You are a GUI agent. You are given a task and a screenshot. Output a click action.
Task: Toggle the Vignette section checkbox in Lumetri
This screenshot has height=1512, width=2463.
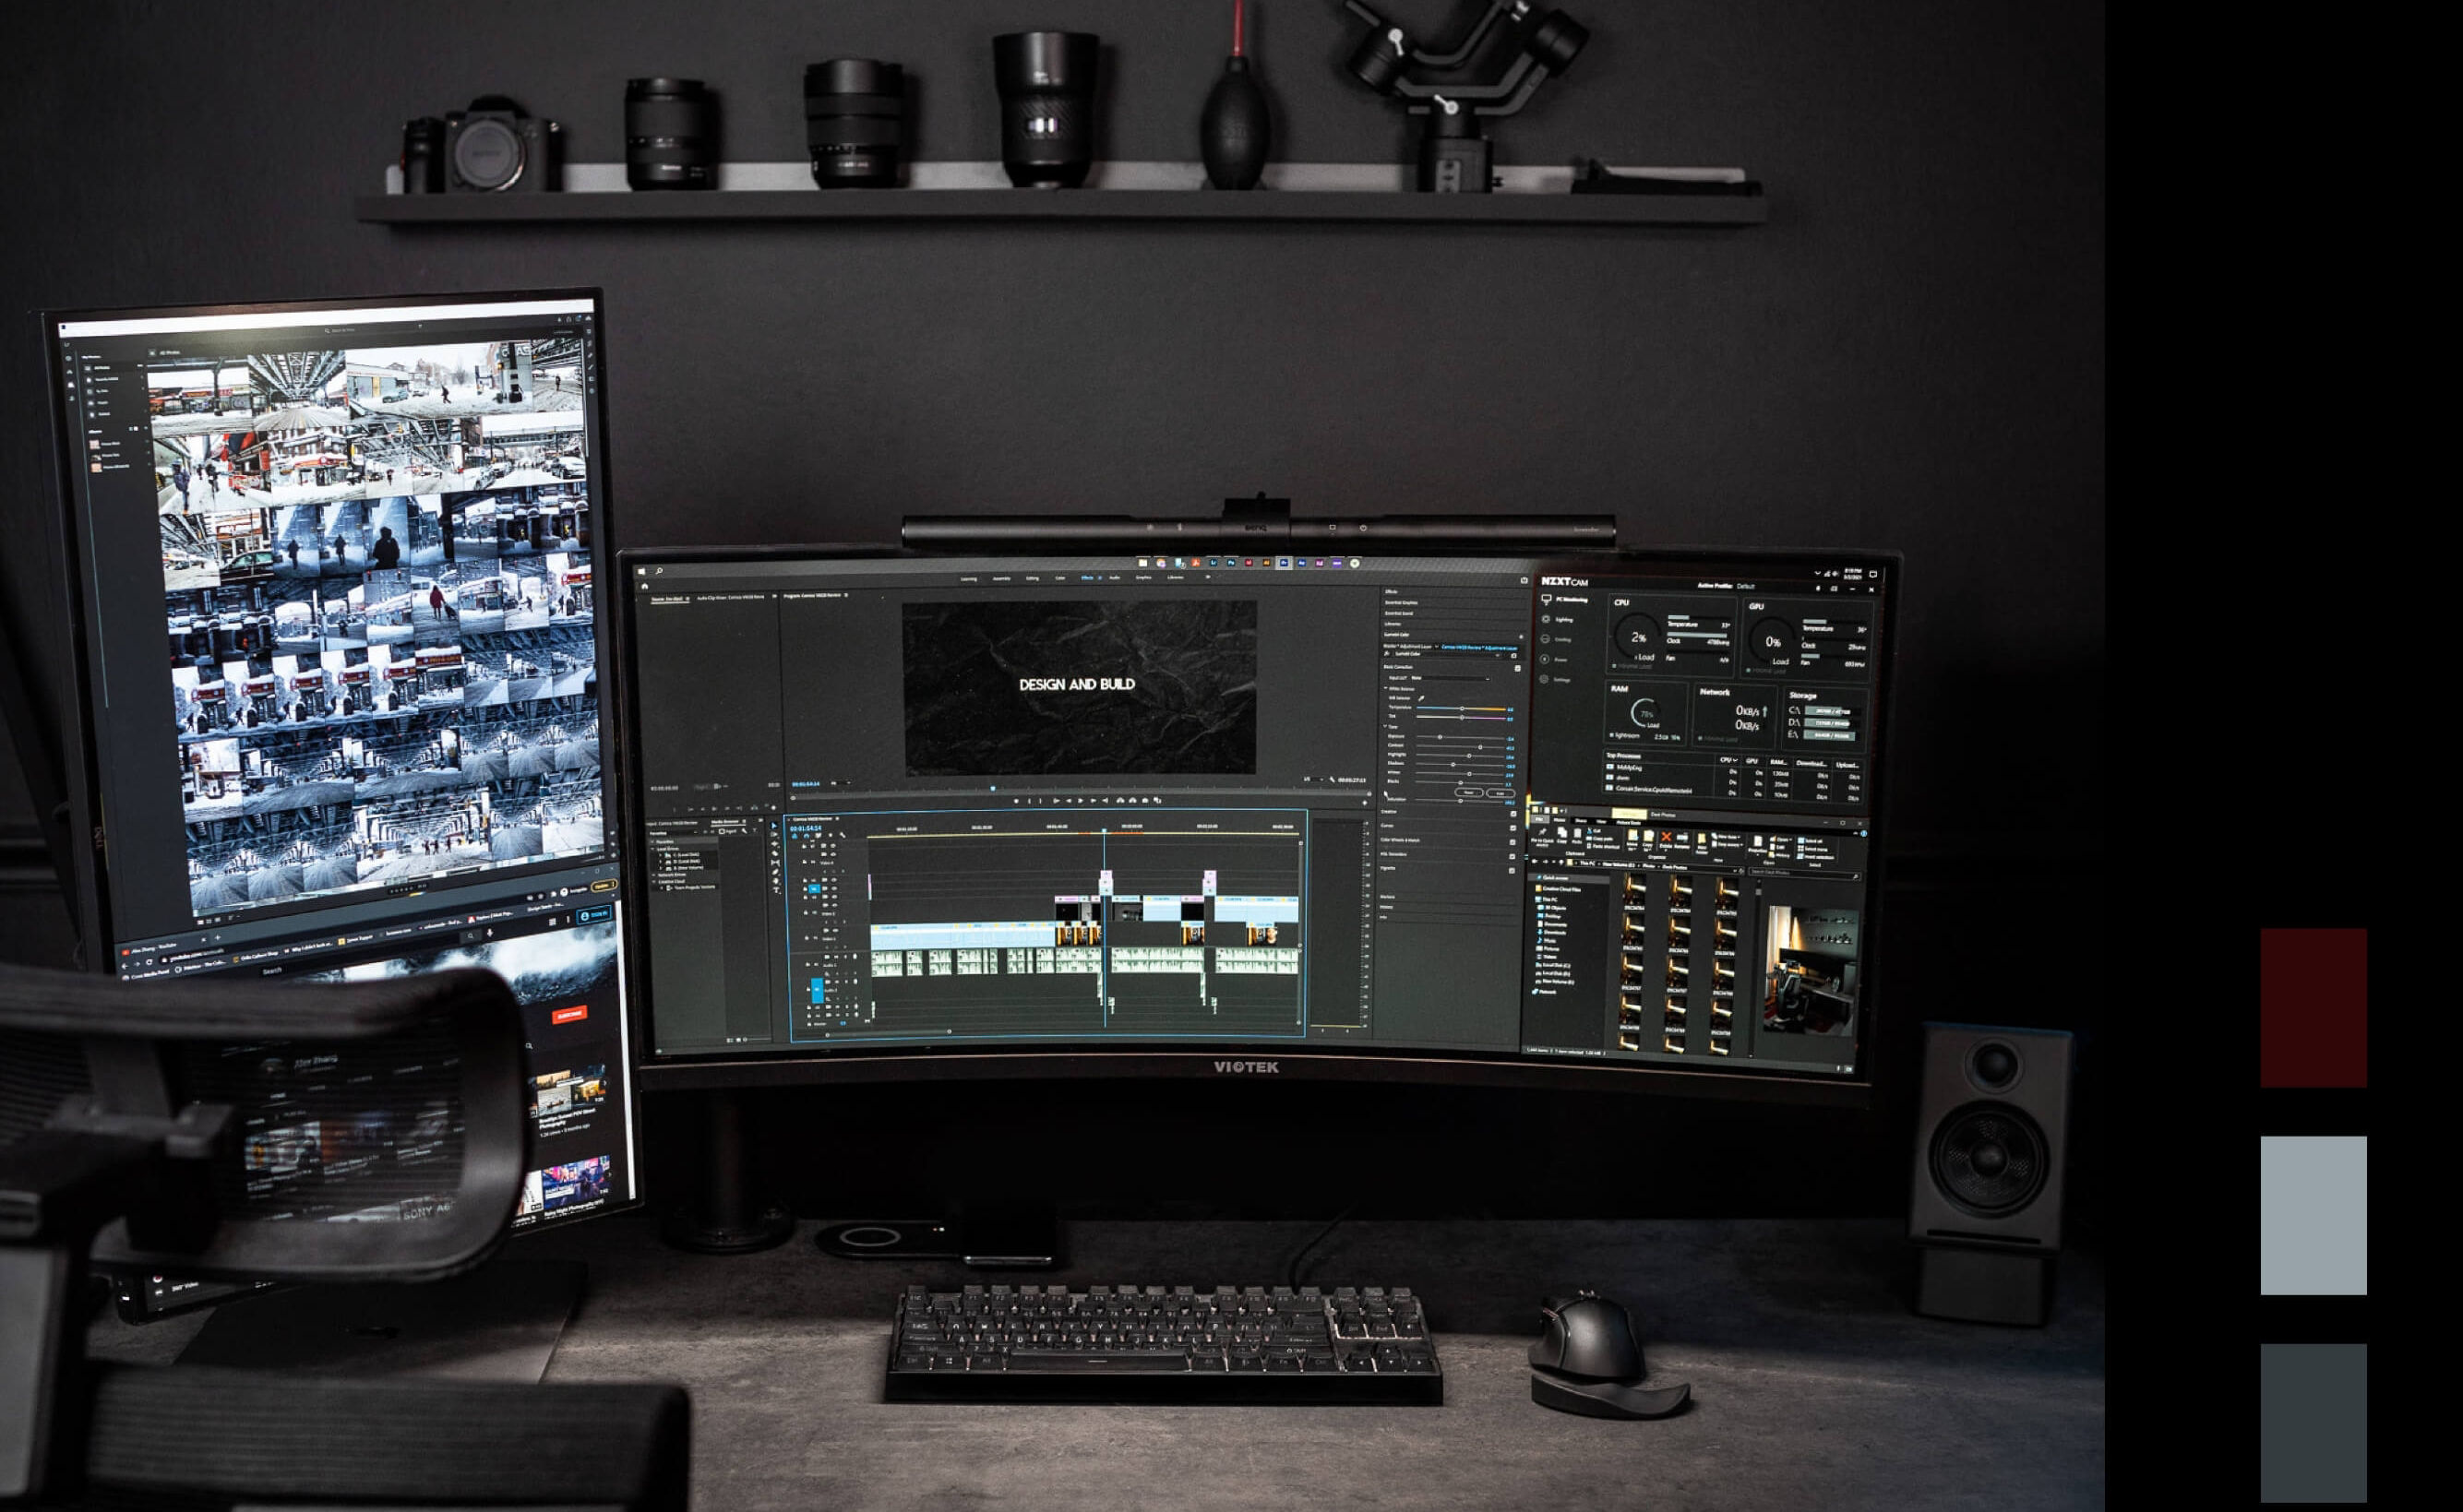tap(1513, 871)
